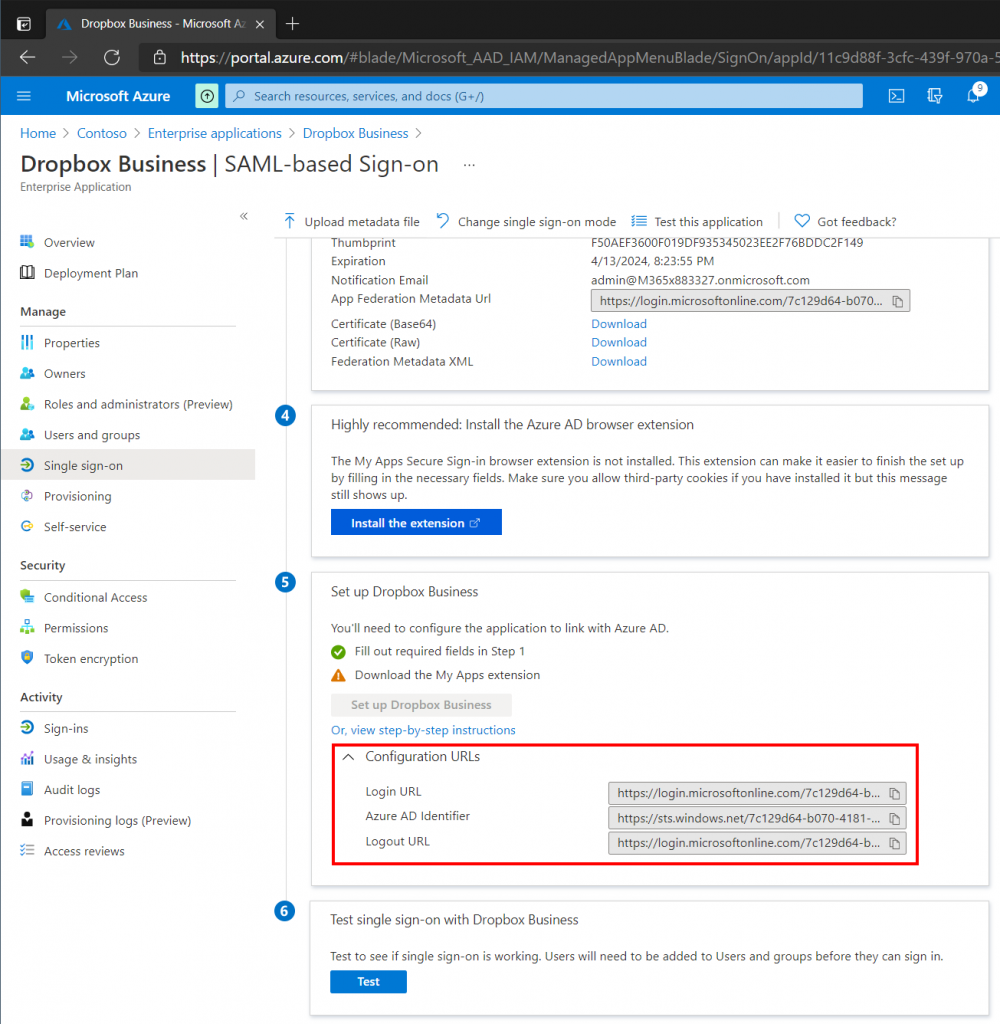Viewport: 1000px width, 1024px height.
Task: Select the Login URL field text
Action: pos(748,793)
